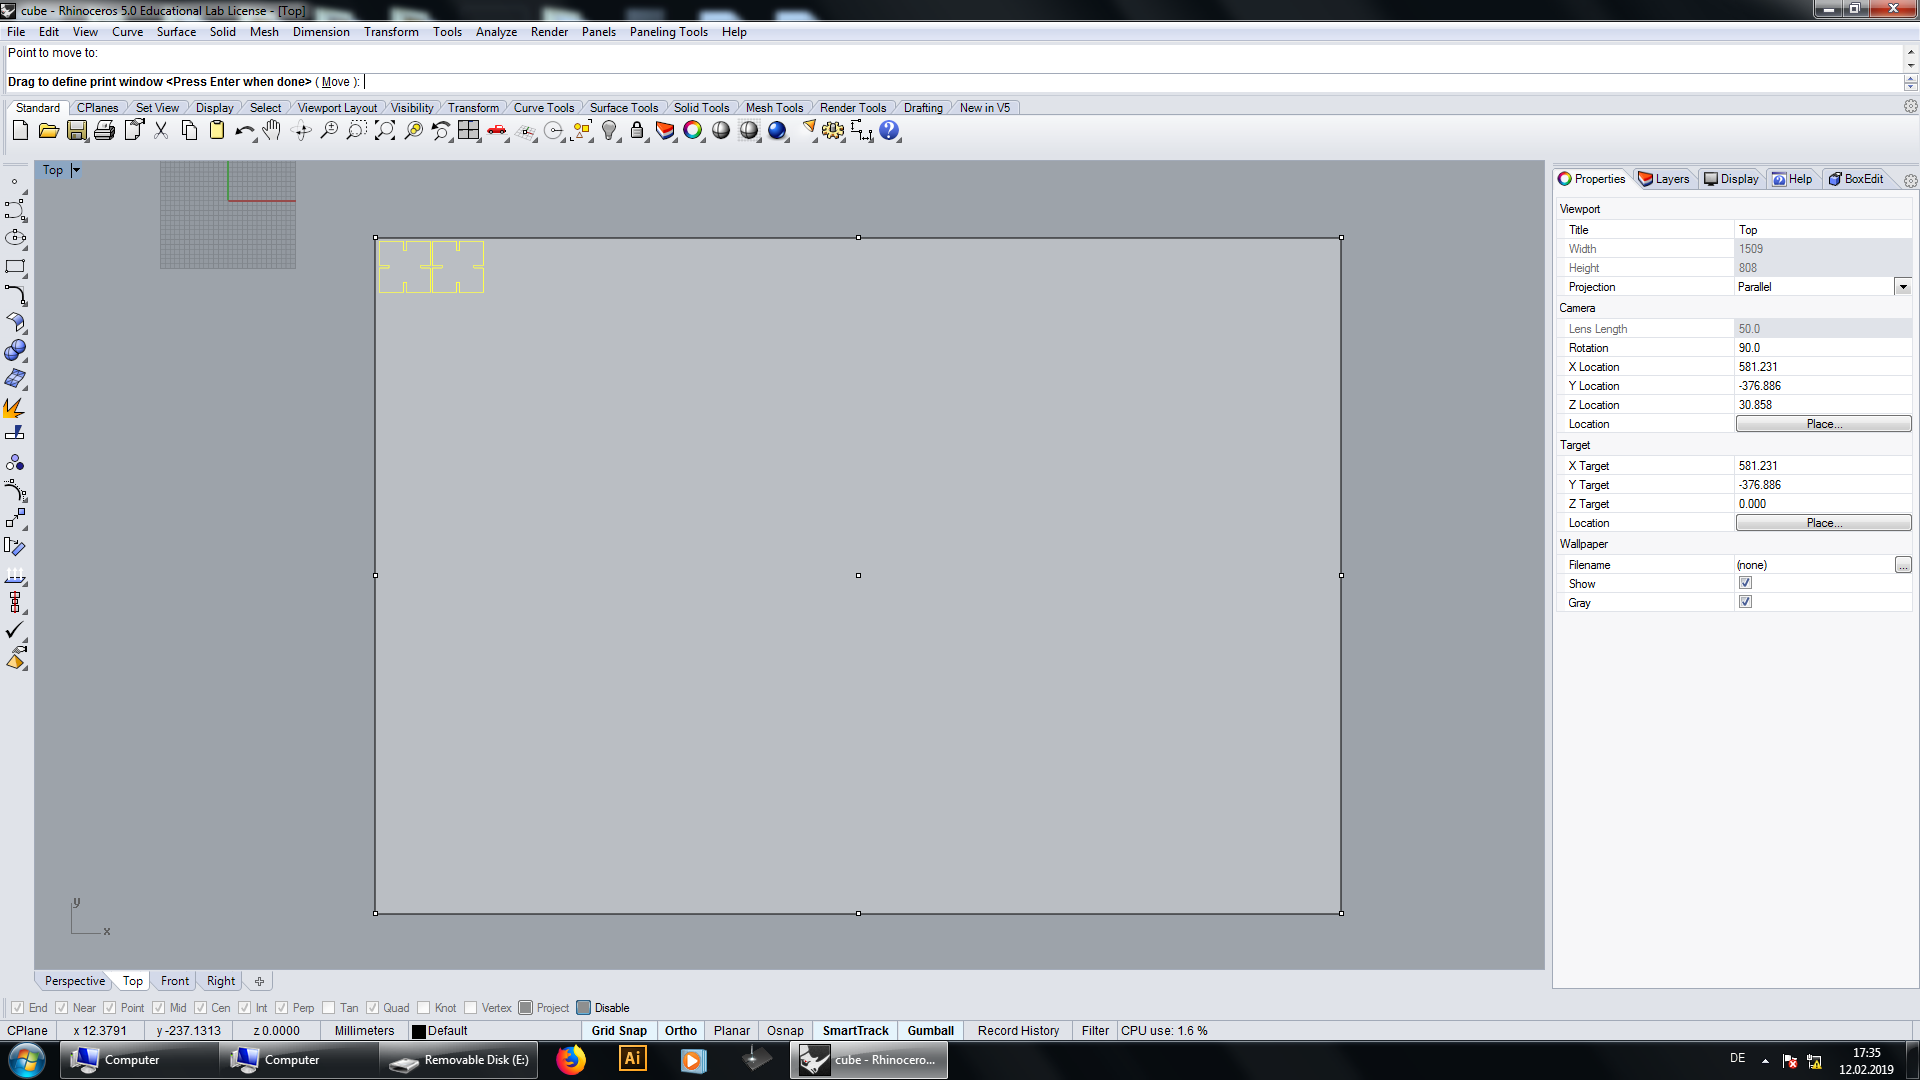Viewport: 1920px width, 1080px height.
Task: Toggle the End osnap checkbox
Action: 17,1008
